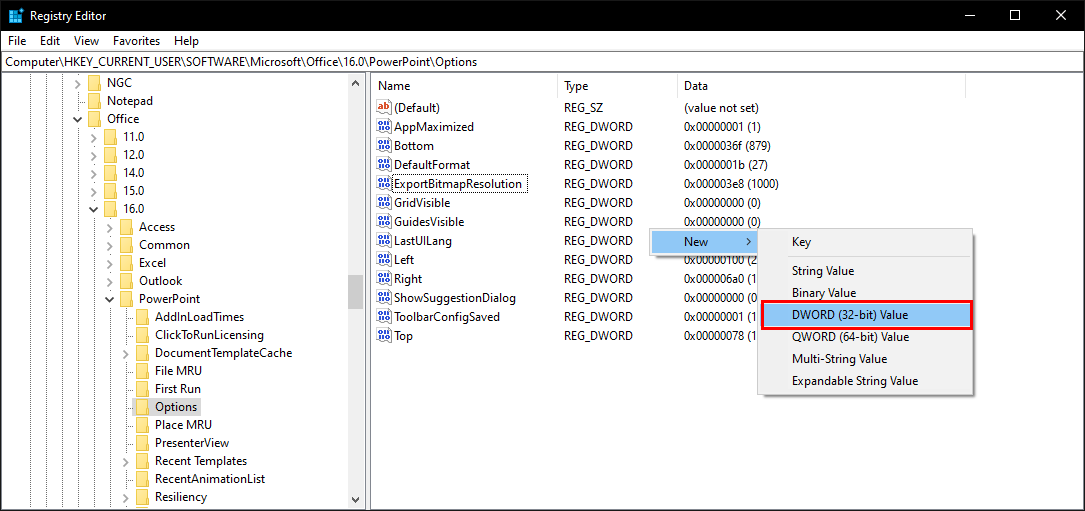This screenshot has height=511, width=1085.
Task: Click the Registry Editor title bar icon
Action: tap(16, 16)
